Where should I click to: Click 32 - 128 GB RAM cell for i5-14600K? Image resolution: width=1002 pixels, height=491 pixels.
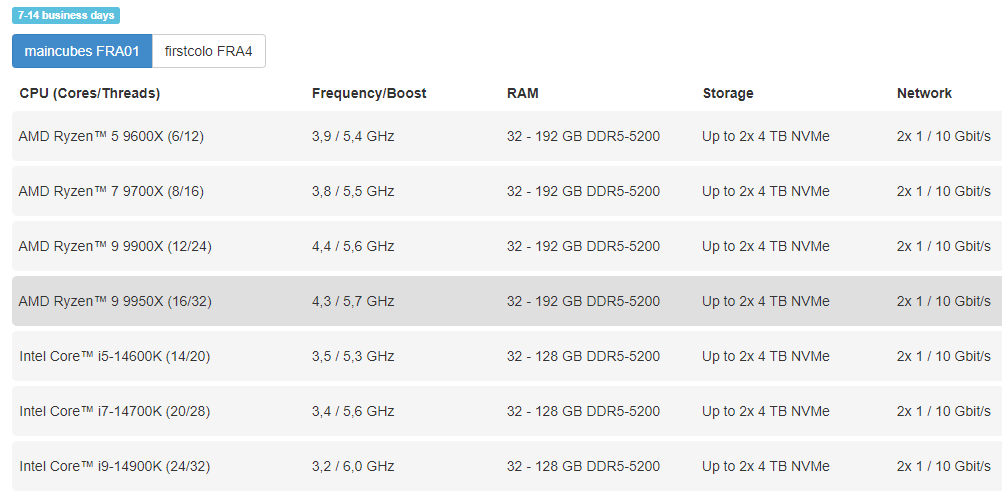point(583,356)
